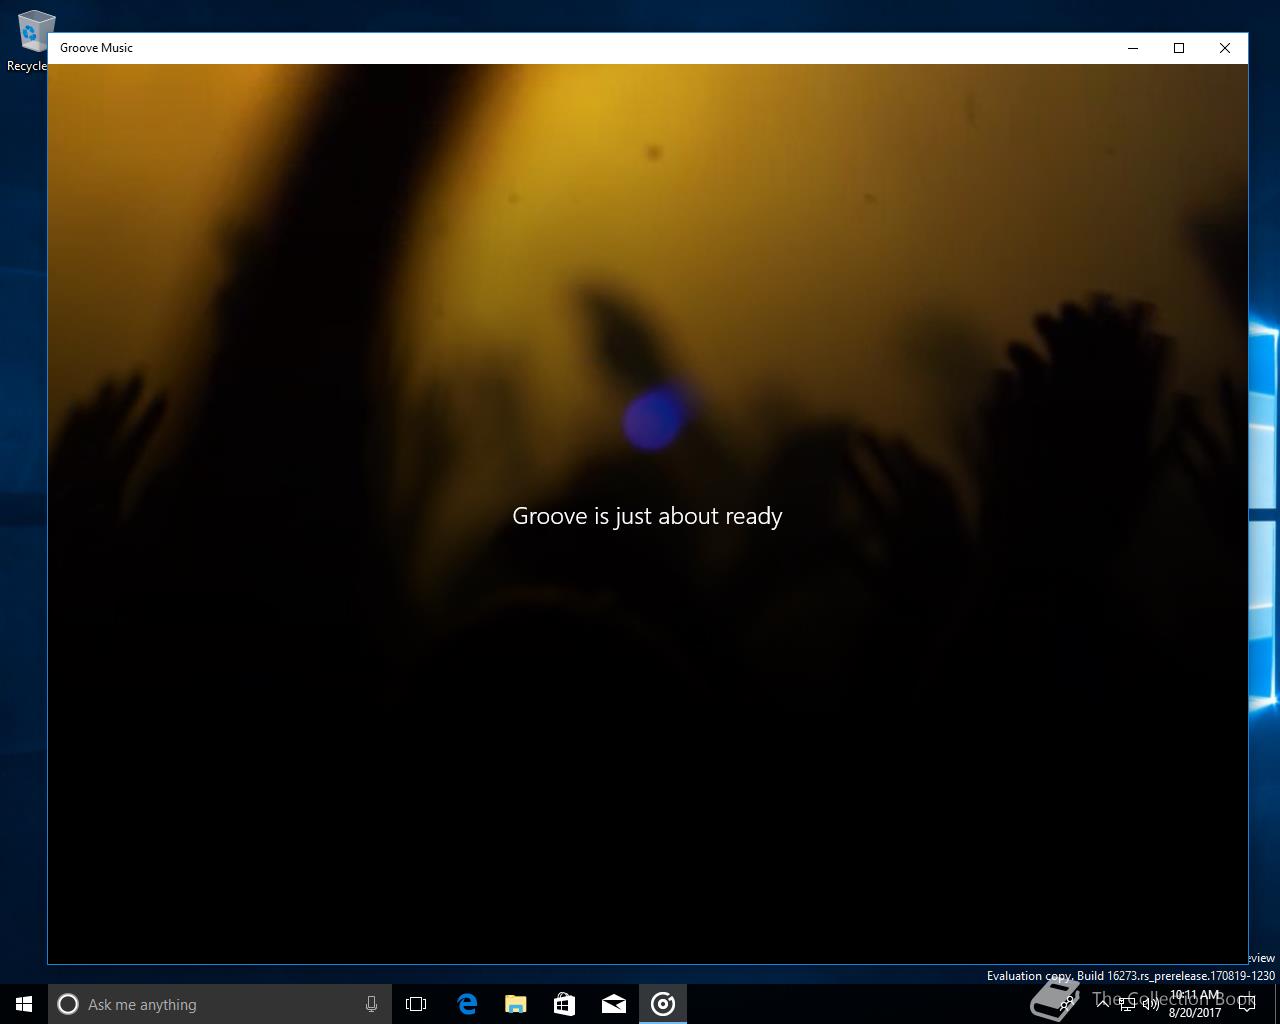Close the Groove Music window

1225,48
